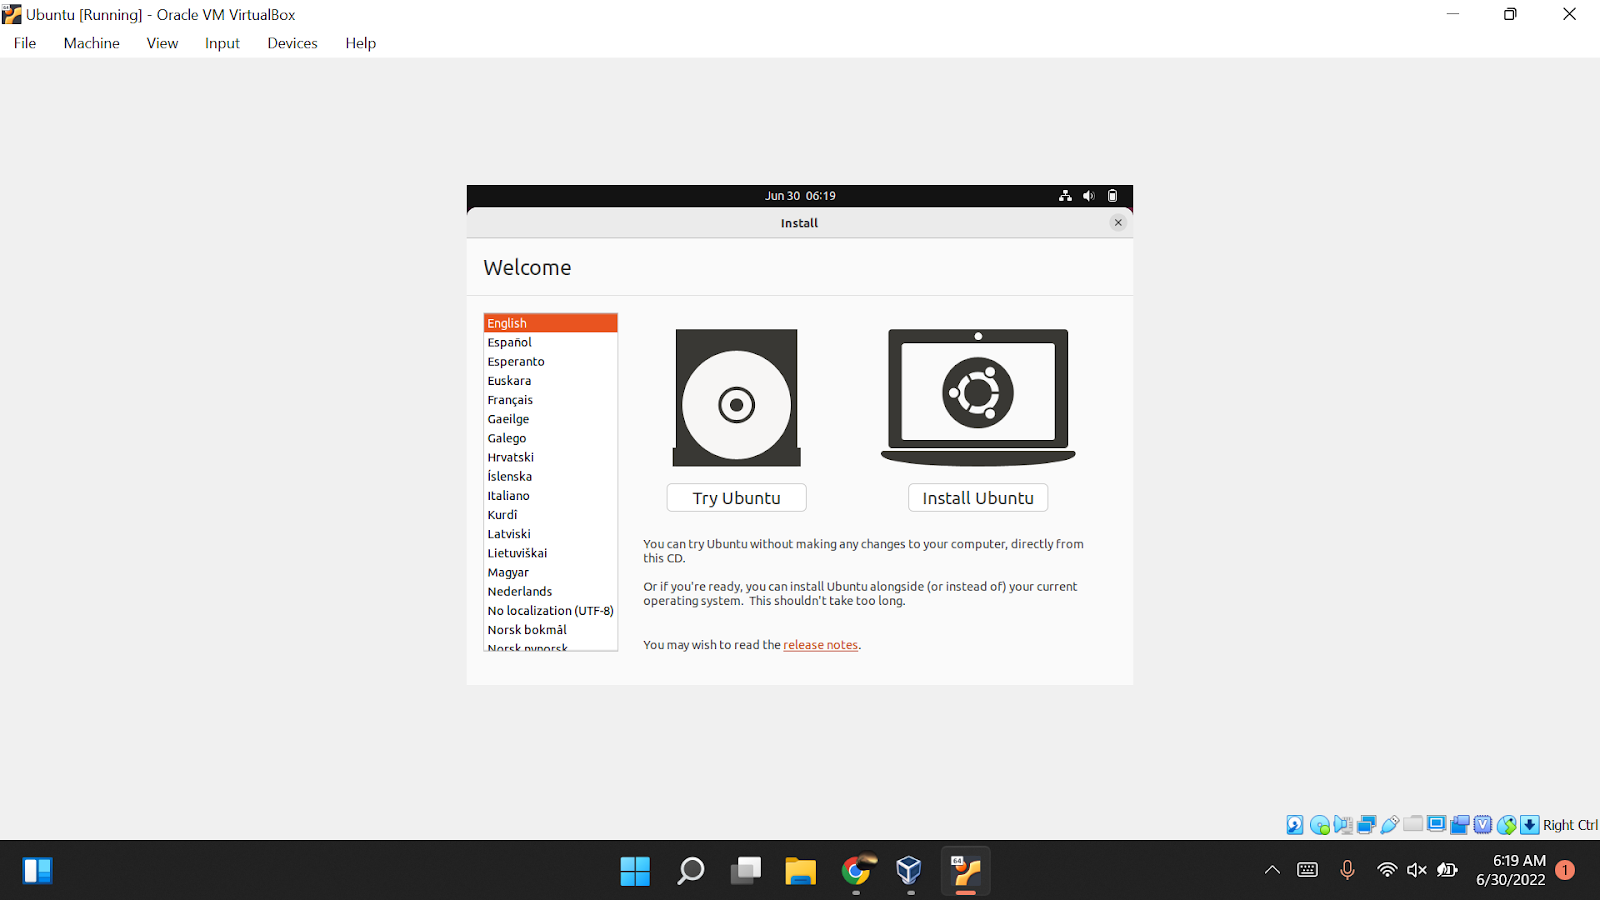The height and width of the screenshot is (900, 1600).
Task: Click the laptop Install Ubuntu image
Action: (978, 398)
